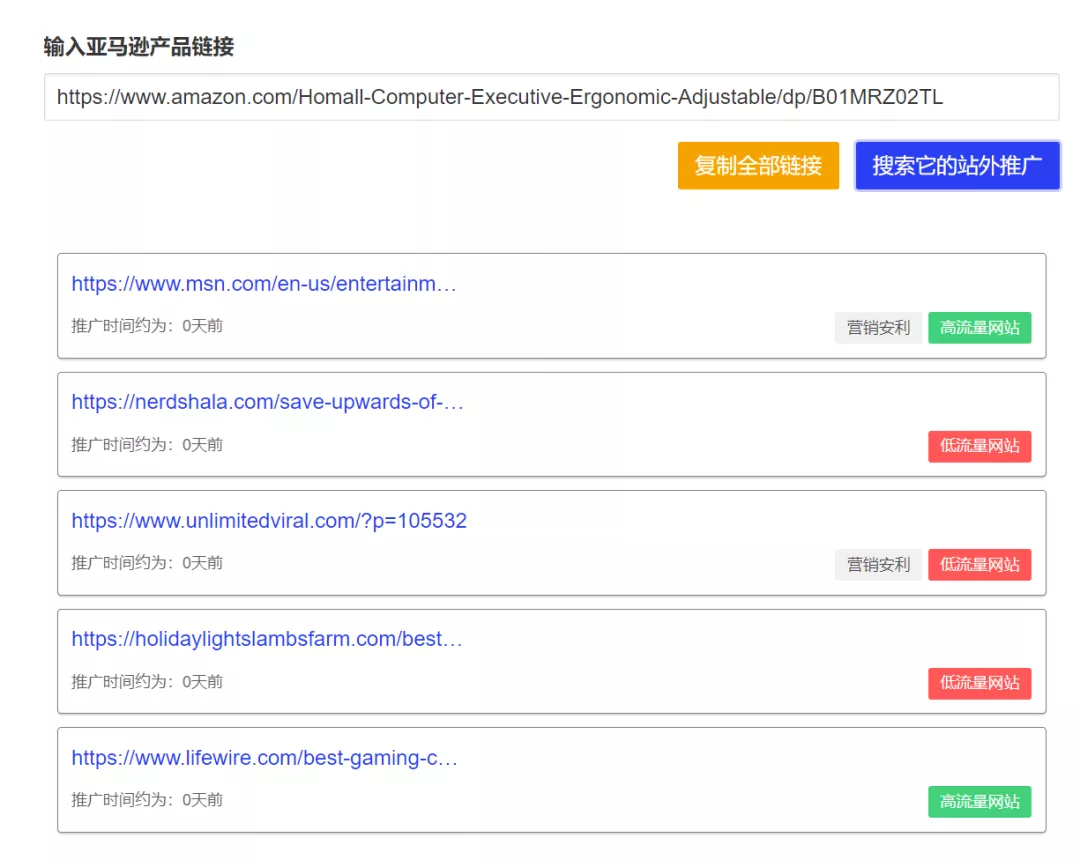Click red 低流量网站 tag in holidaylightslambsfarm row
The width and height of the screenshot is (1080, 860).
[x=979, y=683]
